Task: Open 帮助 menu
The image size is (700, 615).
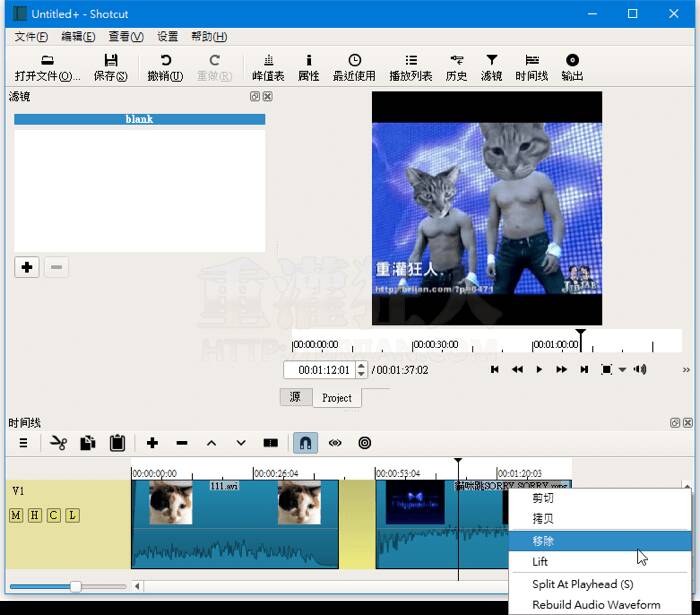Action: coord(209,37)
